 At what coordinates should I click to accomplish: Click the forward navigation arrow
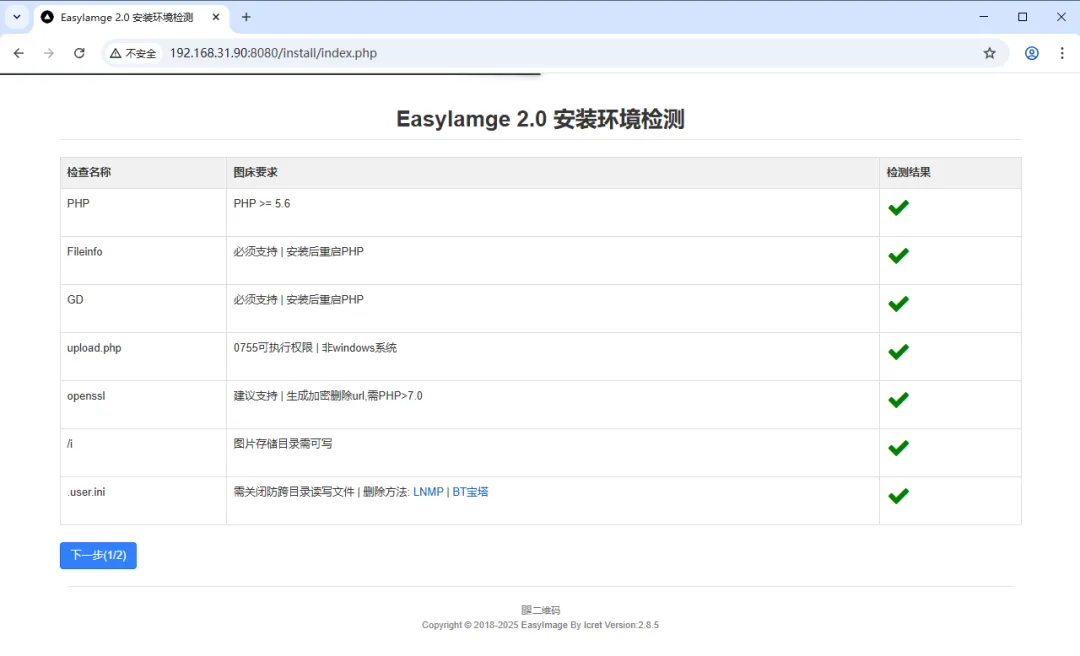tap(48, 53)
